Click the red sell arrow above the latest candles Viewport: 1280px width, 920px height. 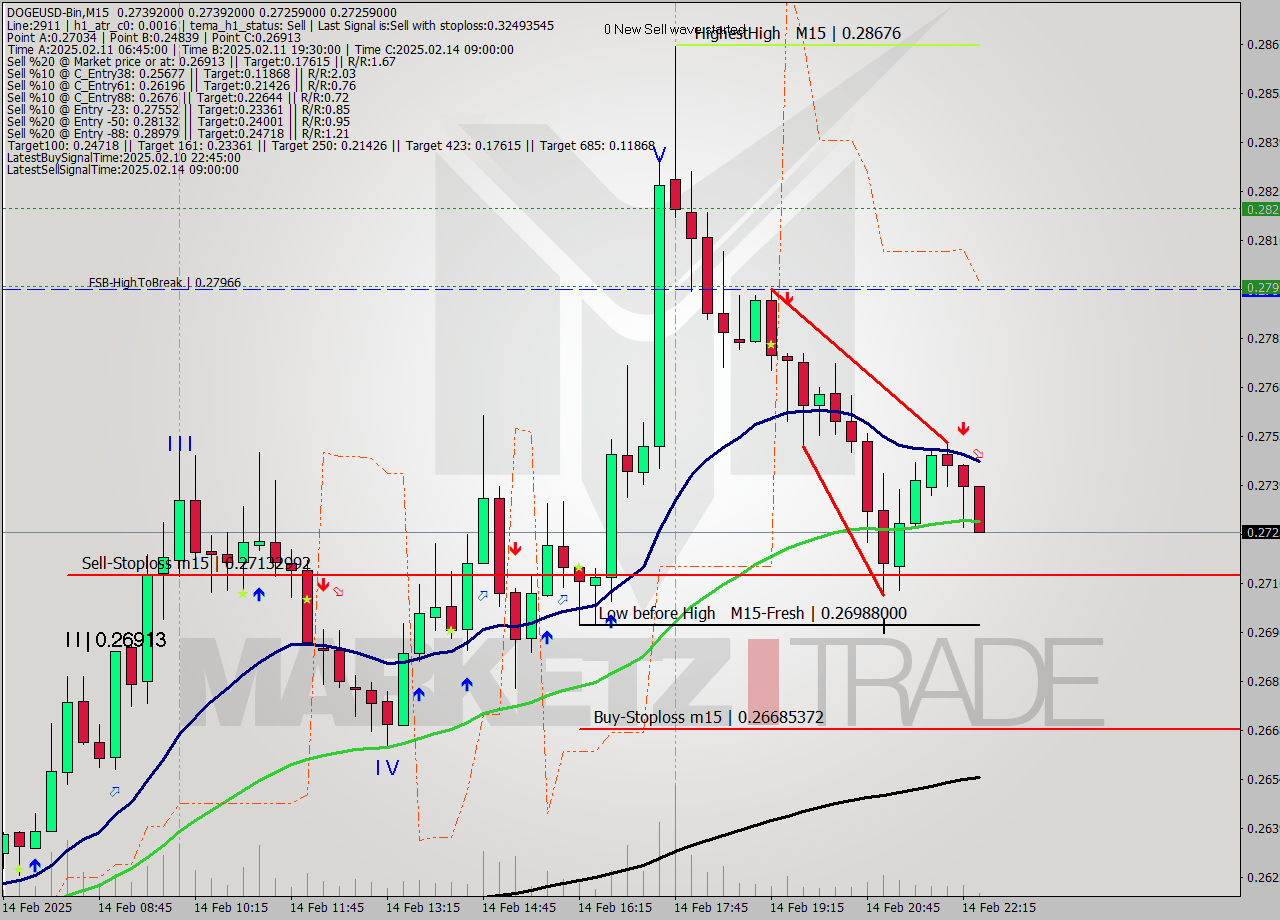click(963, 429)
